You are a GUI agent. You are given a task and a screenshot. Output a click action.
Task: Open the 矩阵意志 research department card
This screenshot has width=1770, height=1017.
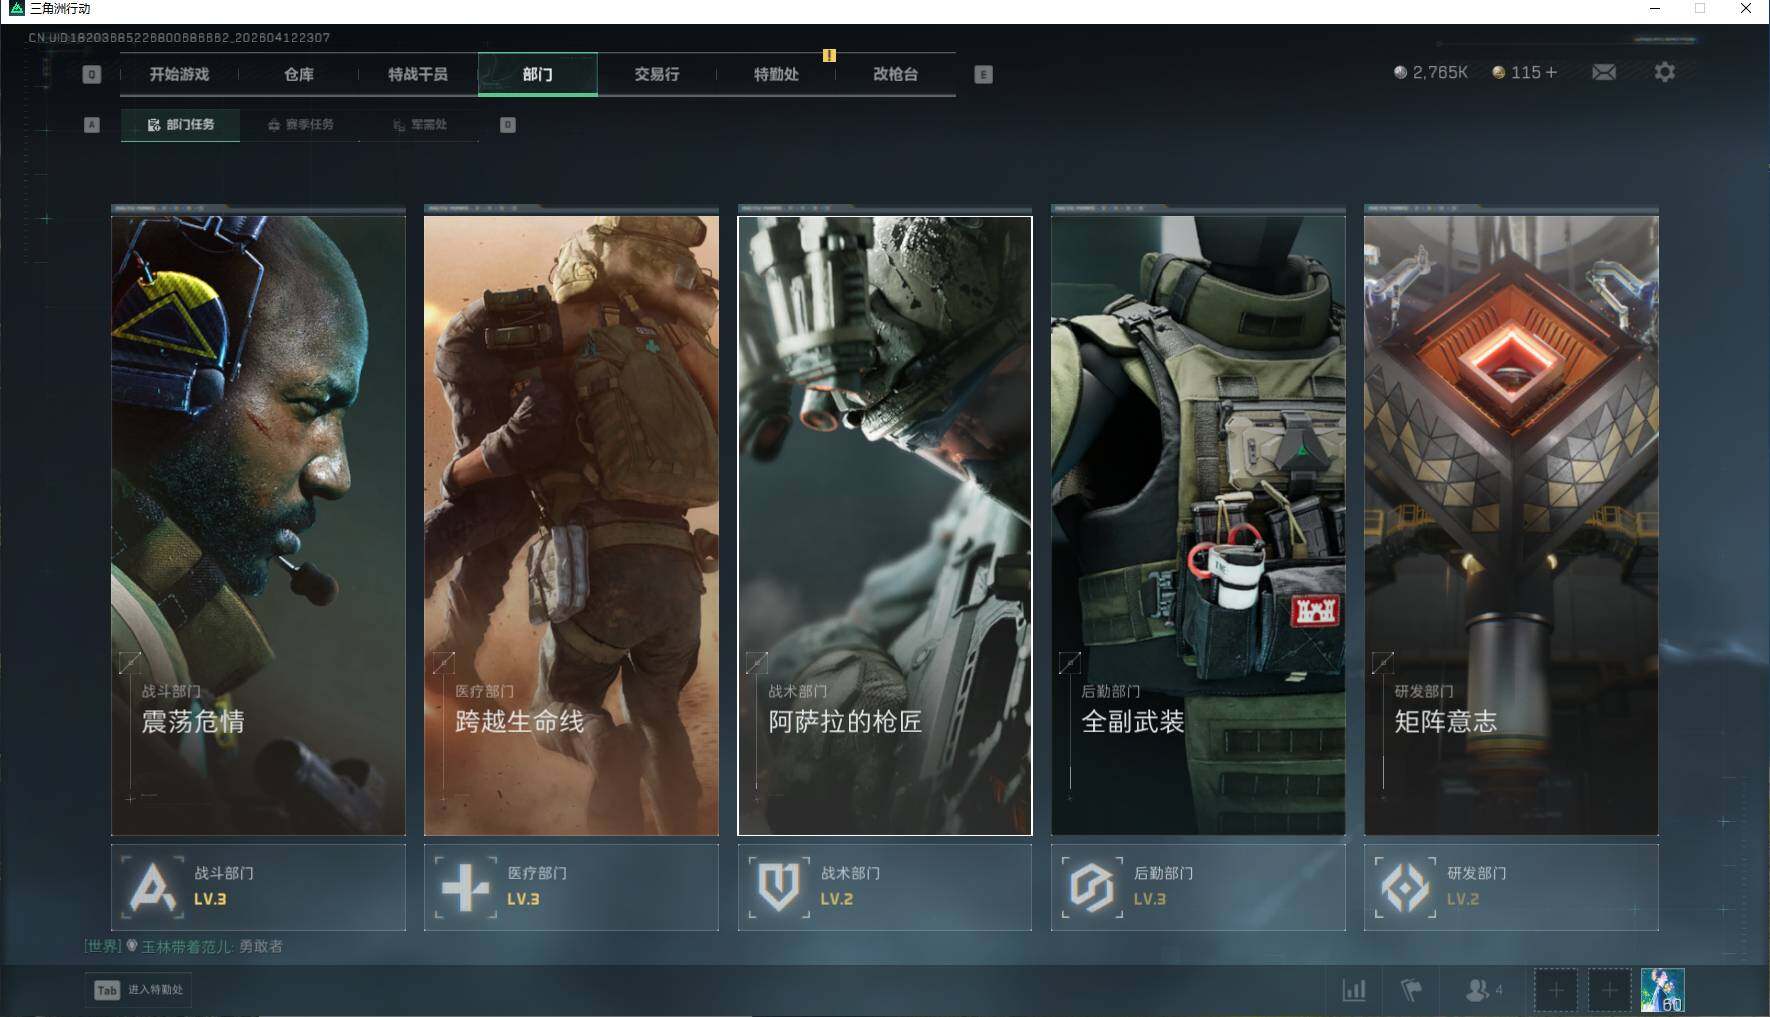pos(1511,525)
